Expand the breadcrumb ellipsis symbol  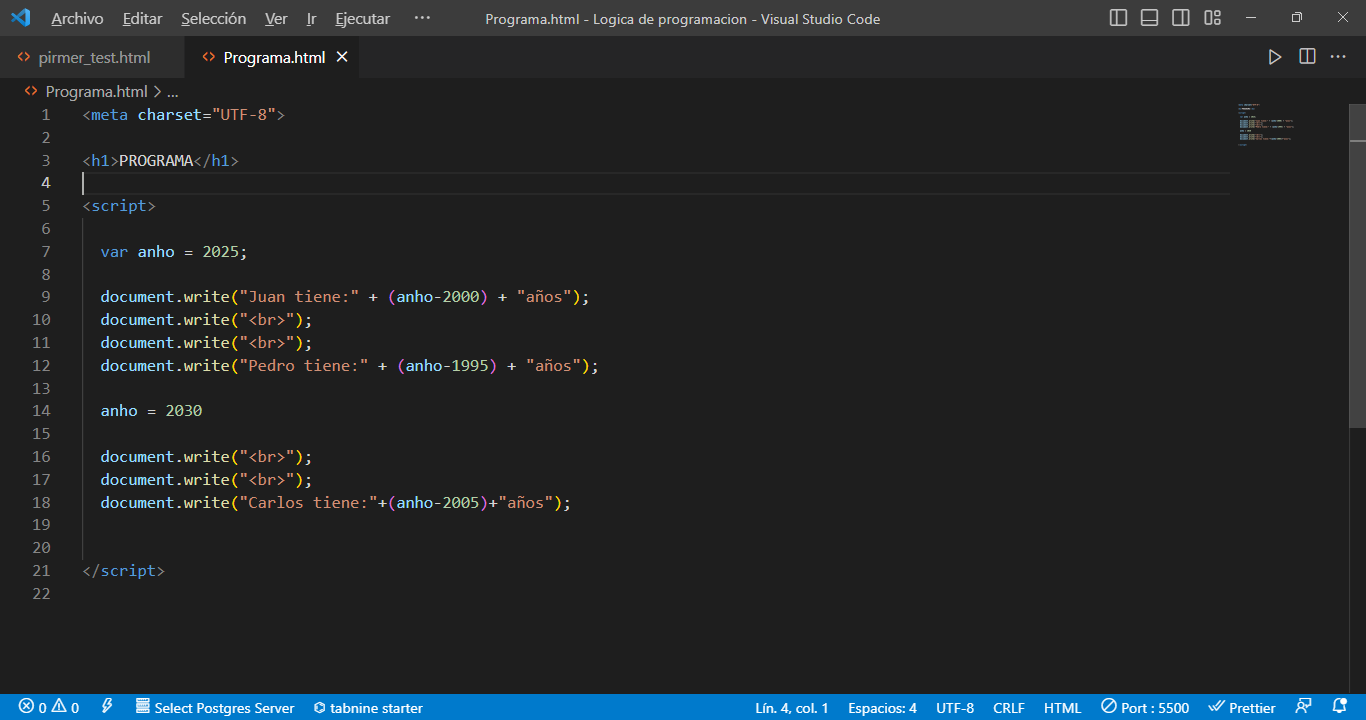[x=172, y=91]
